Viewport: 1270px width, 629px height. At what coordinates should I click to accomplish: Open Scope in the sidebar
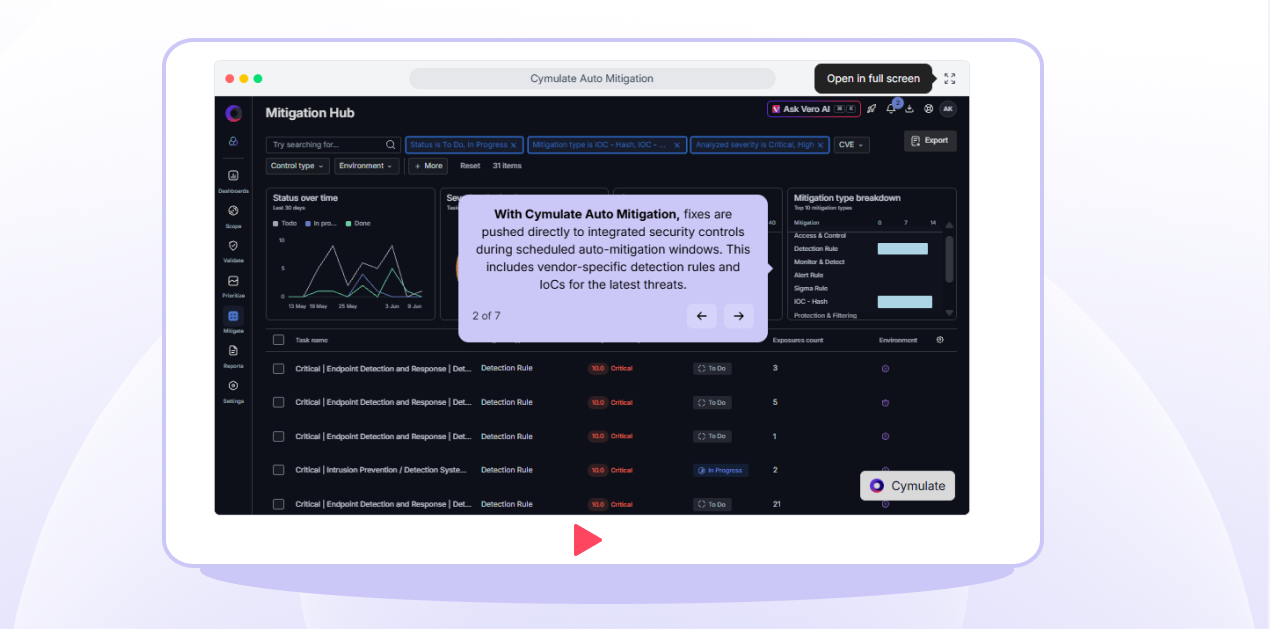coord(233,216)
